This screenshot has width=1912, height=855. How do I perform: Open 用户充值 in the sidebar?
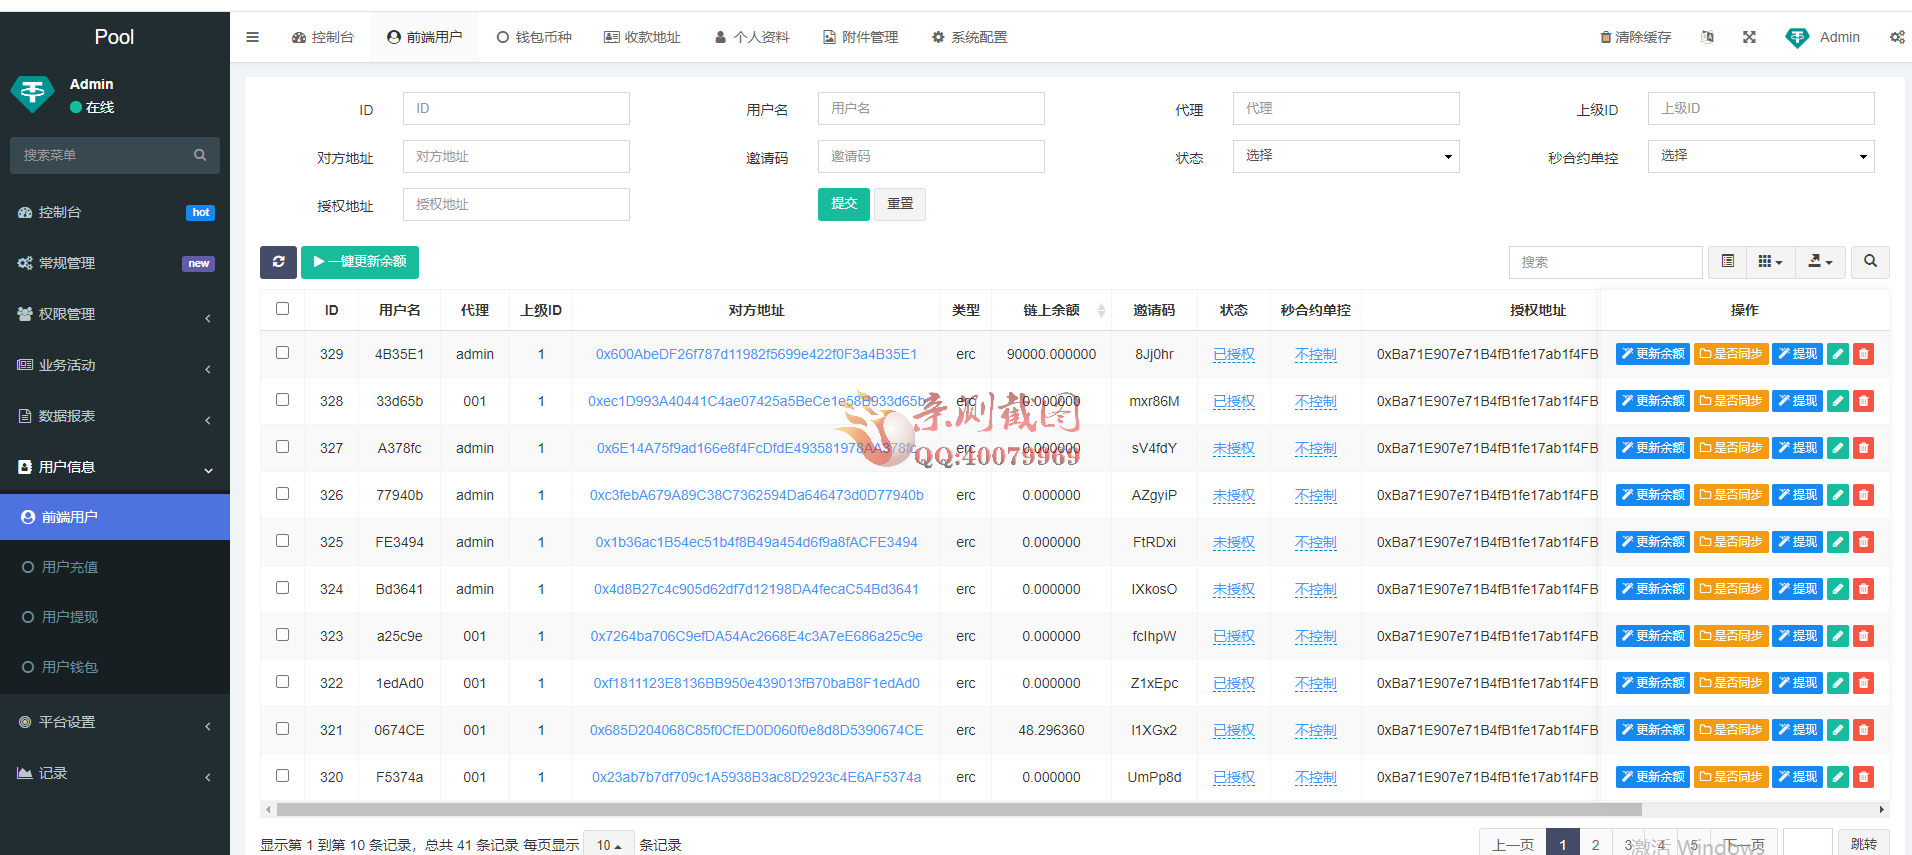coord(70,567)
